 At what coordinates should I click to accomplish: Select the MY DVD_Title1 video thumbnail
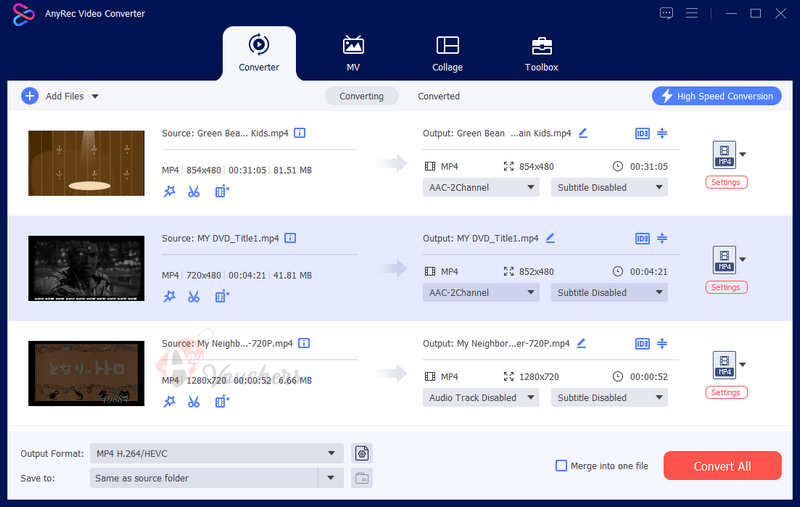click(x=86, y=268)
